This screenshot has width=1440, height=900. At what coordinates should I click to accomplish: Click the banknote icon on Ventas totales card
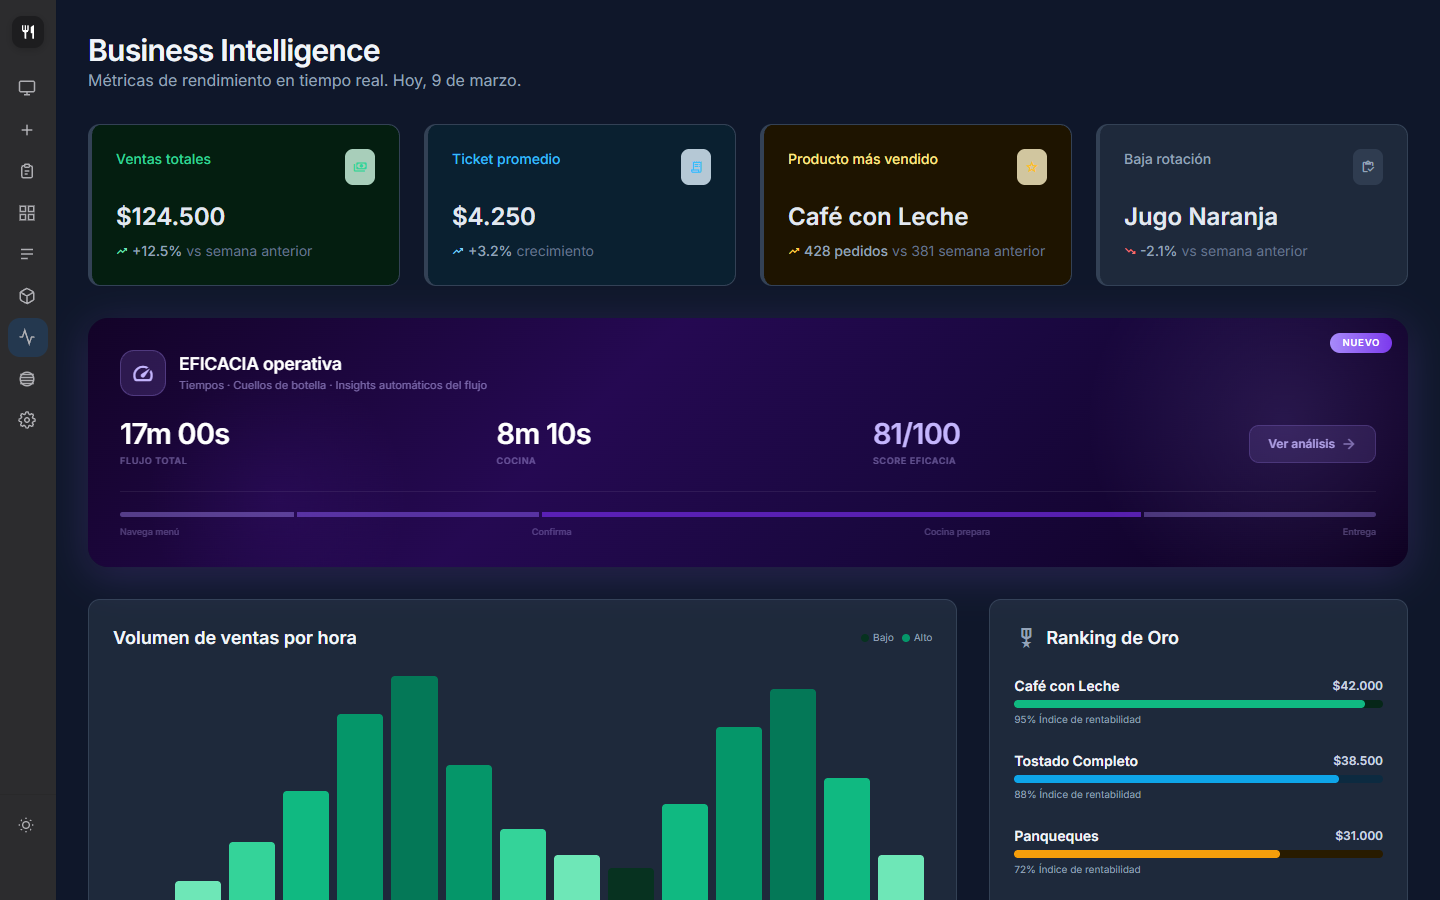tap(360, 167)
